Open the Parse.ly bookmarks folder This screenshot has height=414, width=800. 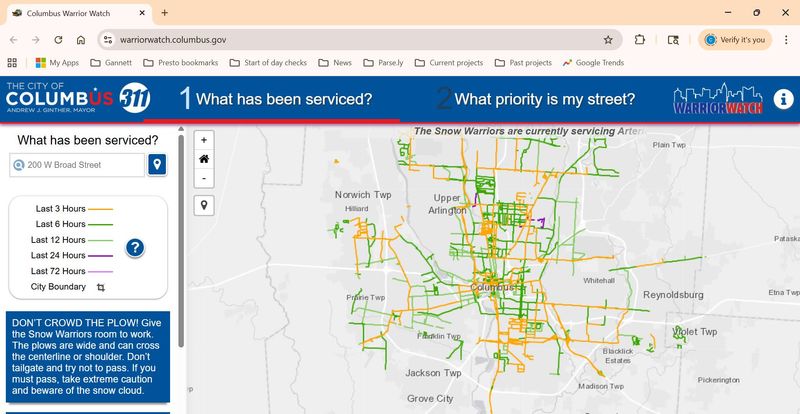tap(383, 63)
